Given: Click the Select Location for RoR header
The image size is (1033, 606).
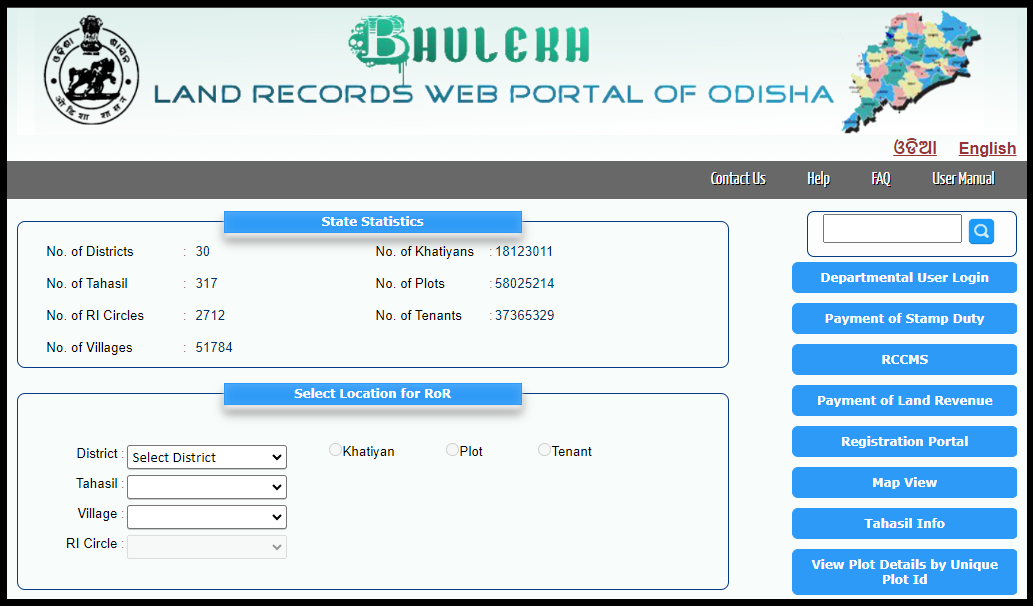Looking at the screenshot, I should [373, 394].
